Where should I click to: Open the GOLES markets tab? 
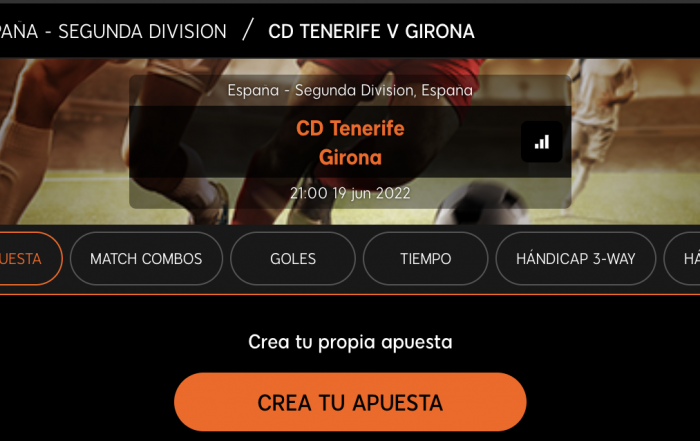click(293, 258)
